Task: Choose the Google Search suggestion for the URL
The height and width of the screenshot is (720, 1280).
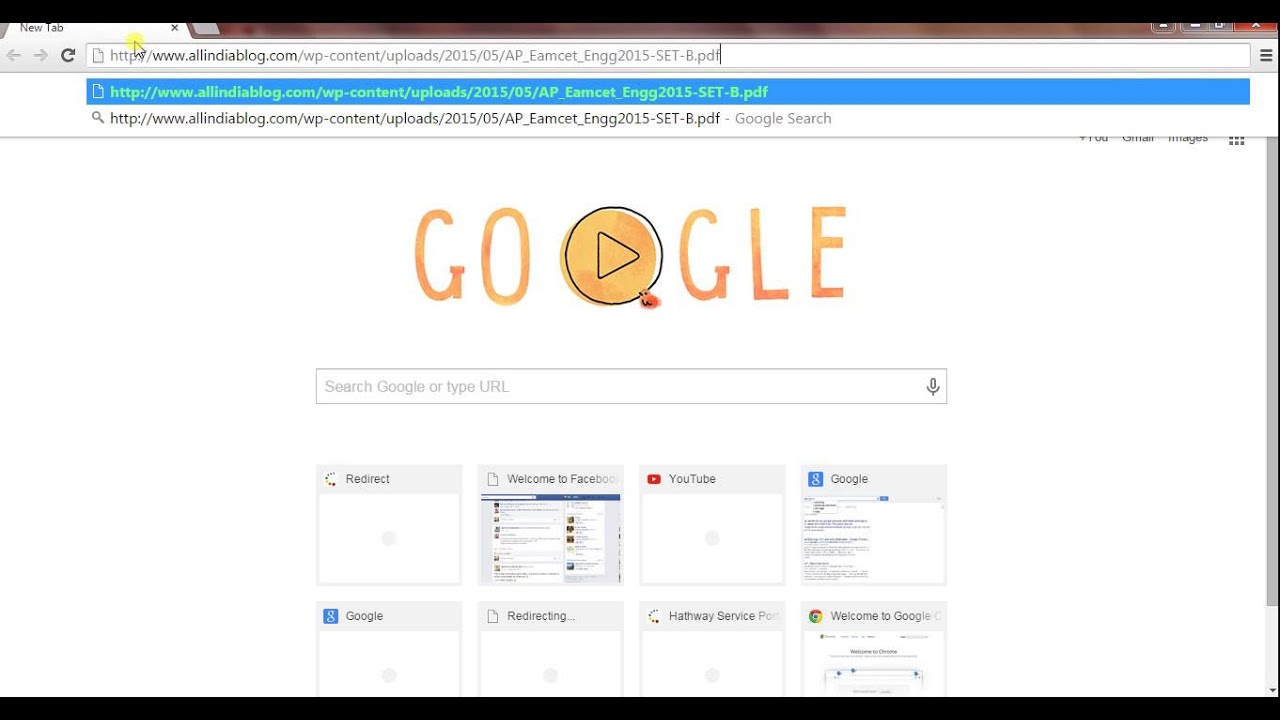Action: tap(668, 118)
